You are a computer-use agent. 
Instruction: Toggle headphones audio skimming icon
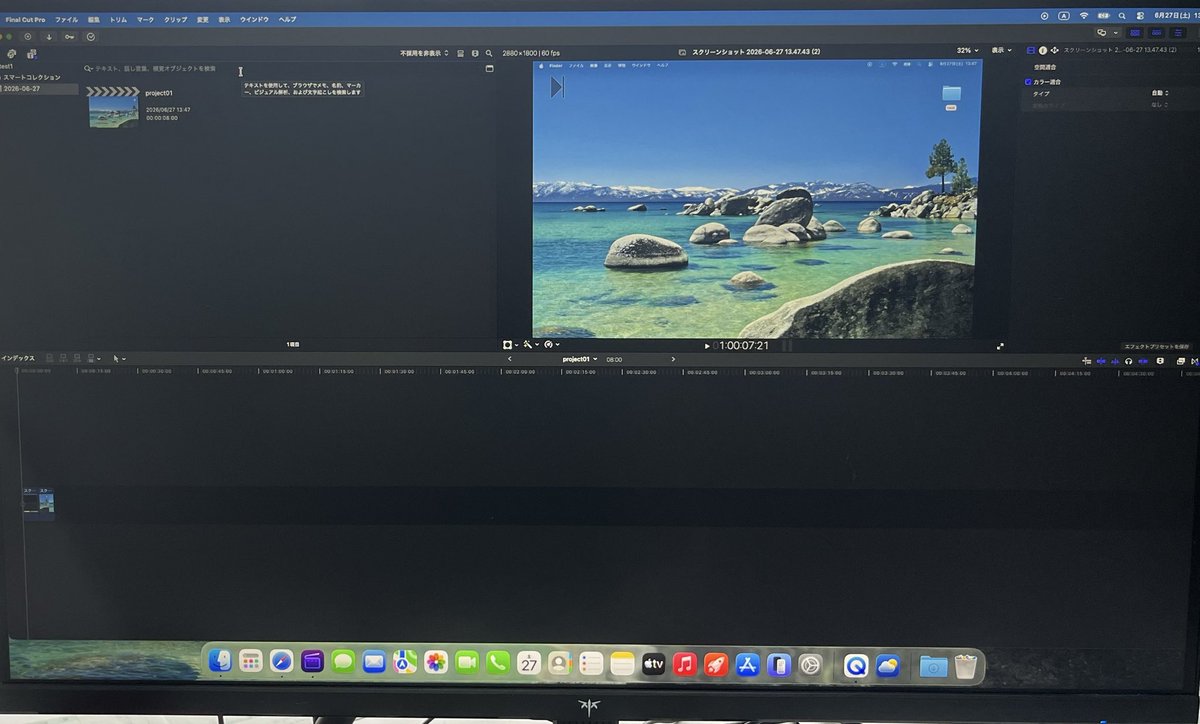click(x=1129, y=360)
